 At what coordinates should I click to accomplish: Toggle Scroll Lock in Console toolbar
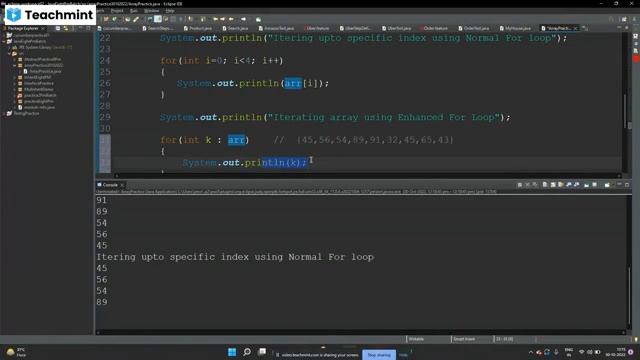pos(553,185)
